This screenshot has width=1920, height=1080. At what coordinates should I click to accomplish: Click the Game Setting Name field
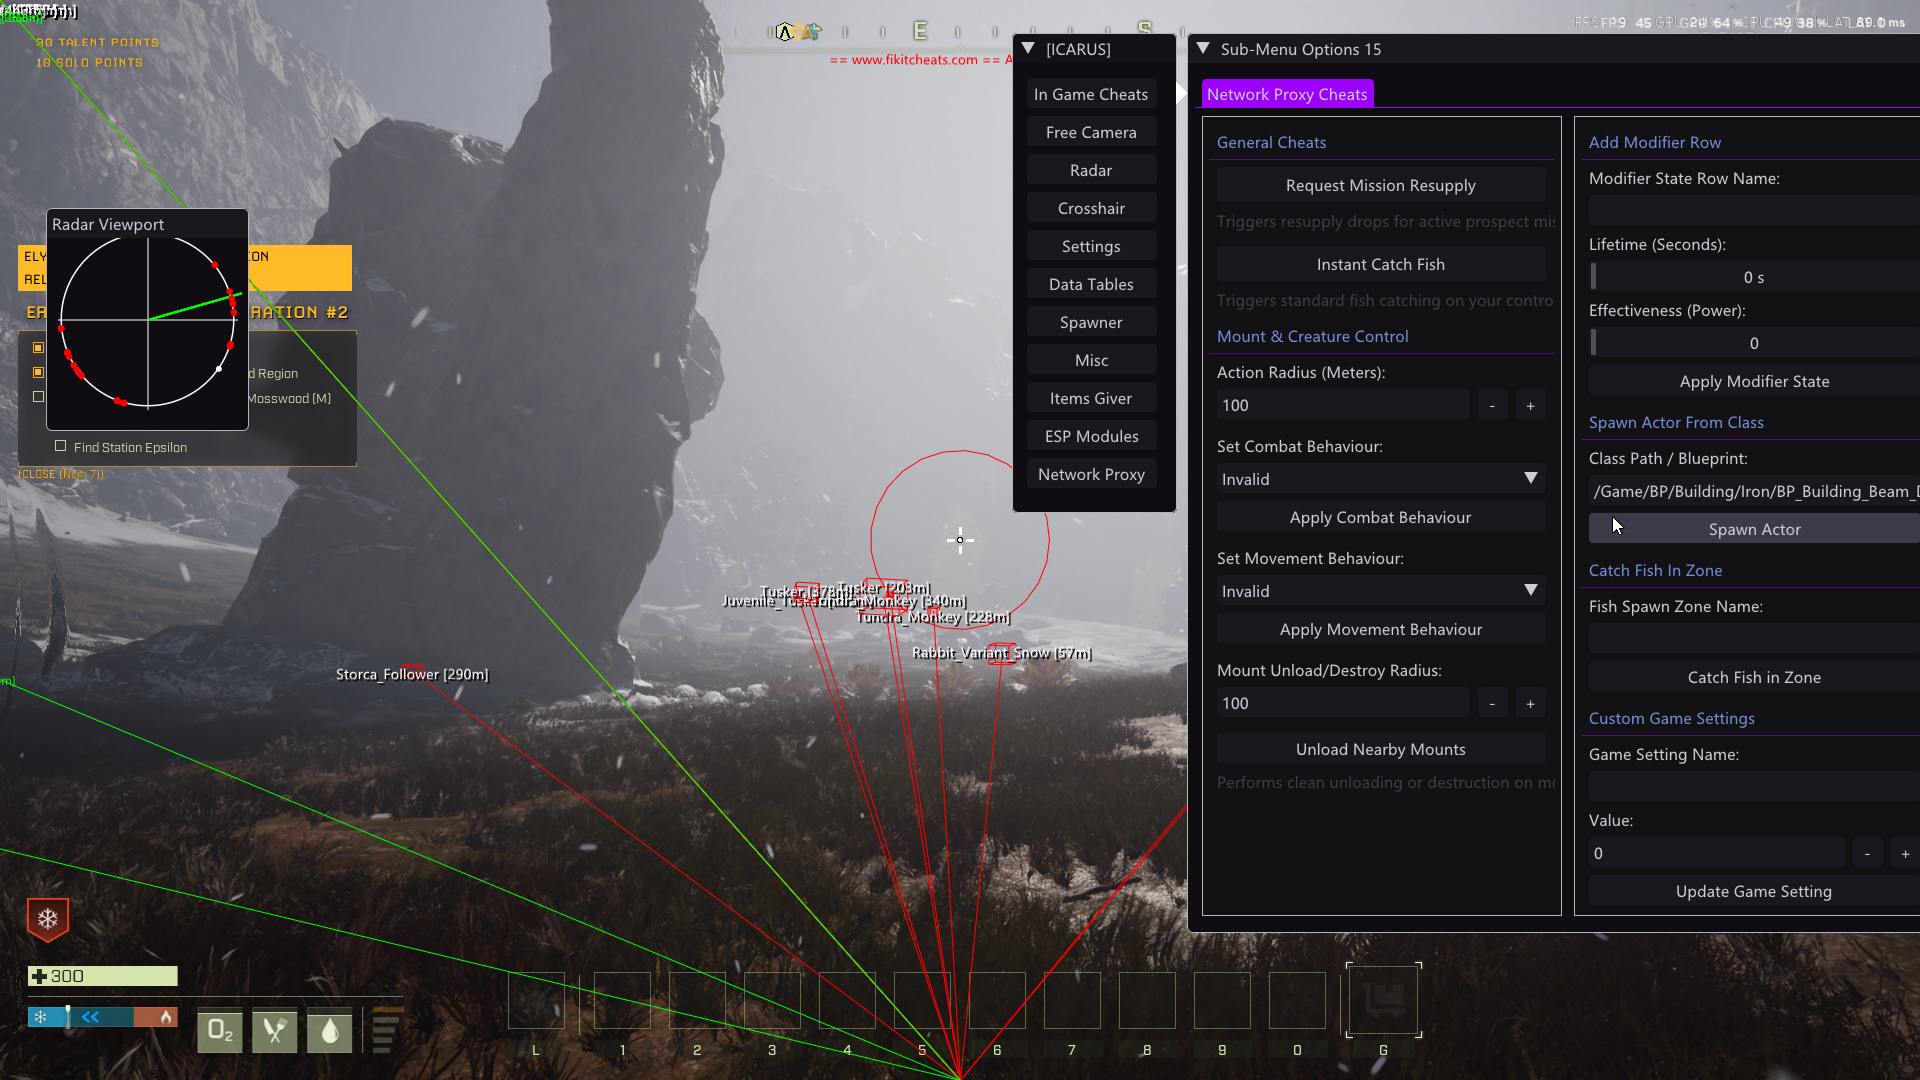pos(1754,787)
